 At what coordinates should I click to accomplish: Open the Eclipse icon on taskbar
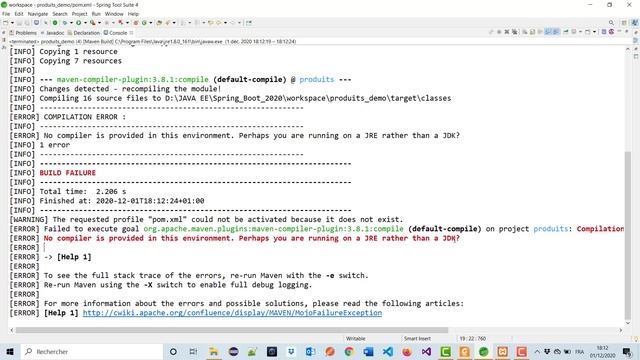tap(233, 351)
